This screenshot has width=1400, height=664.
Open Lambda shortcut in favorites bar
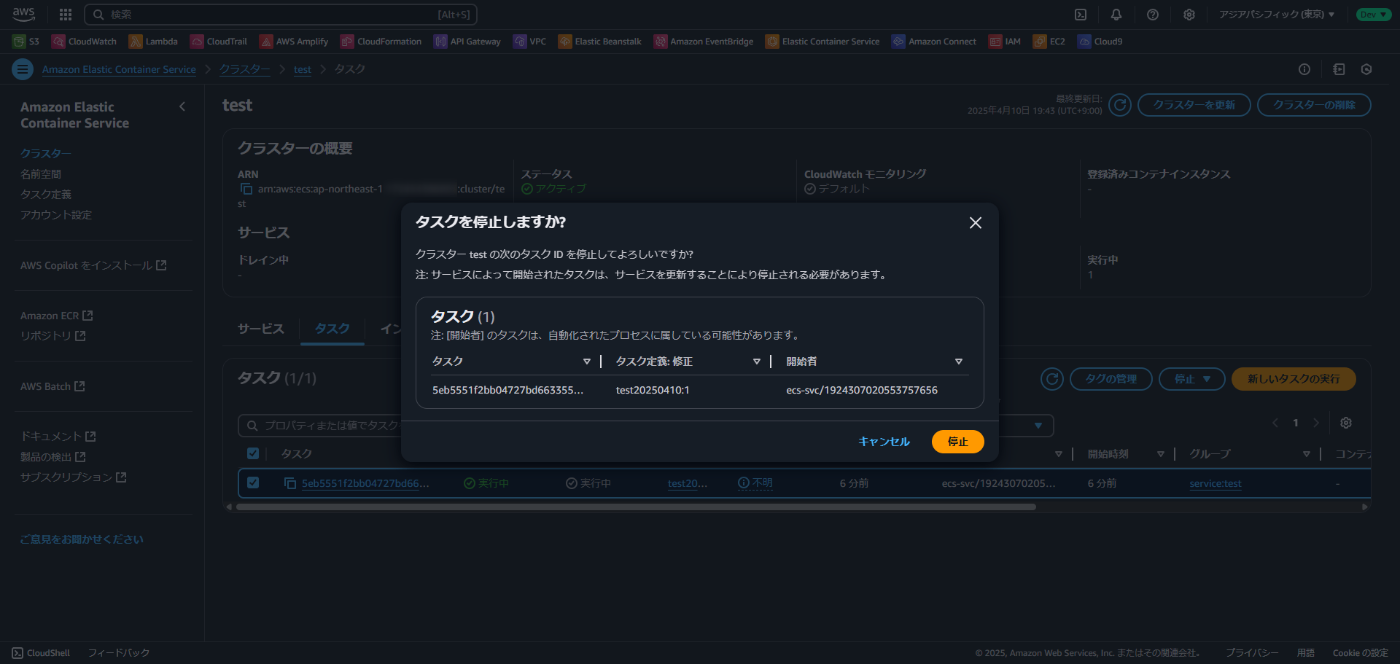tap(153, 41)
